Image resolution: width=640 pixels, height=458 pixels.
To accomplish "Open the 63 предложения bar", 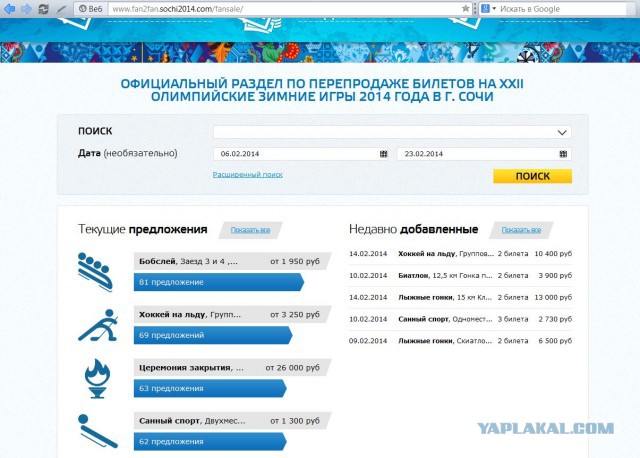I will (210, 388).
